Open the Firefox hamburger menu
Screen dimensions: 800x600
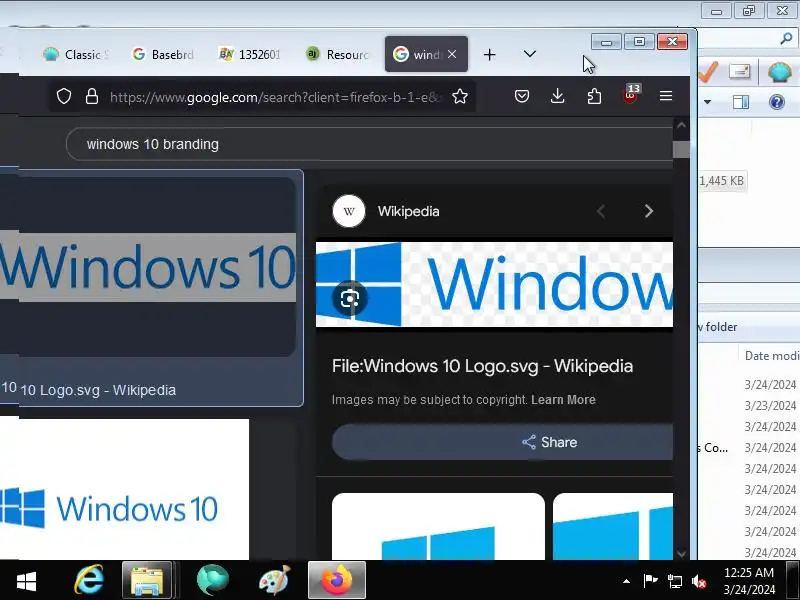(666, 96)
